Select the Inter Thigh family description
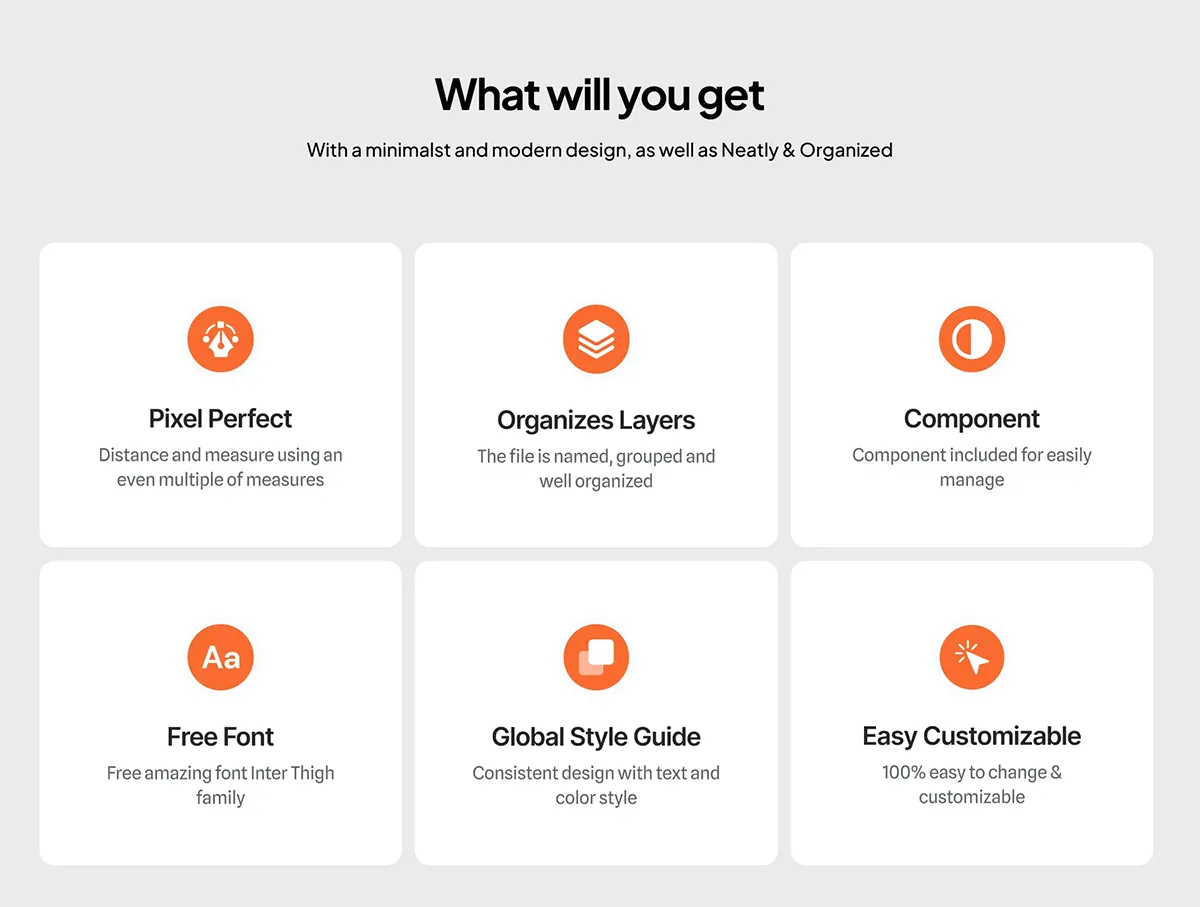 pyautogui.click(x=221, y=785)
